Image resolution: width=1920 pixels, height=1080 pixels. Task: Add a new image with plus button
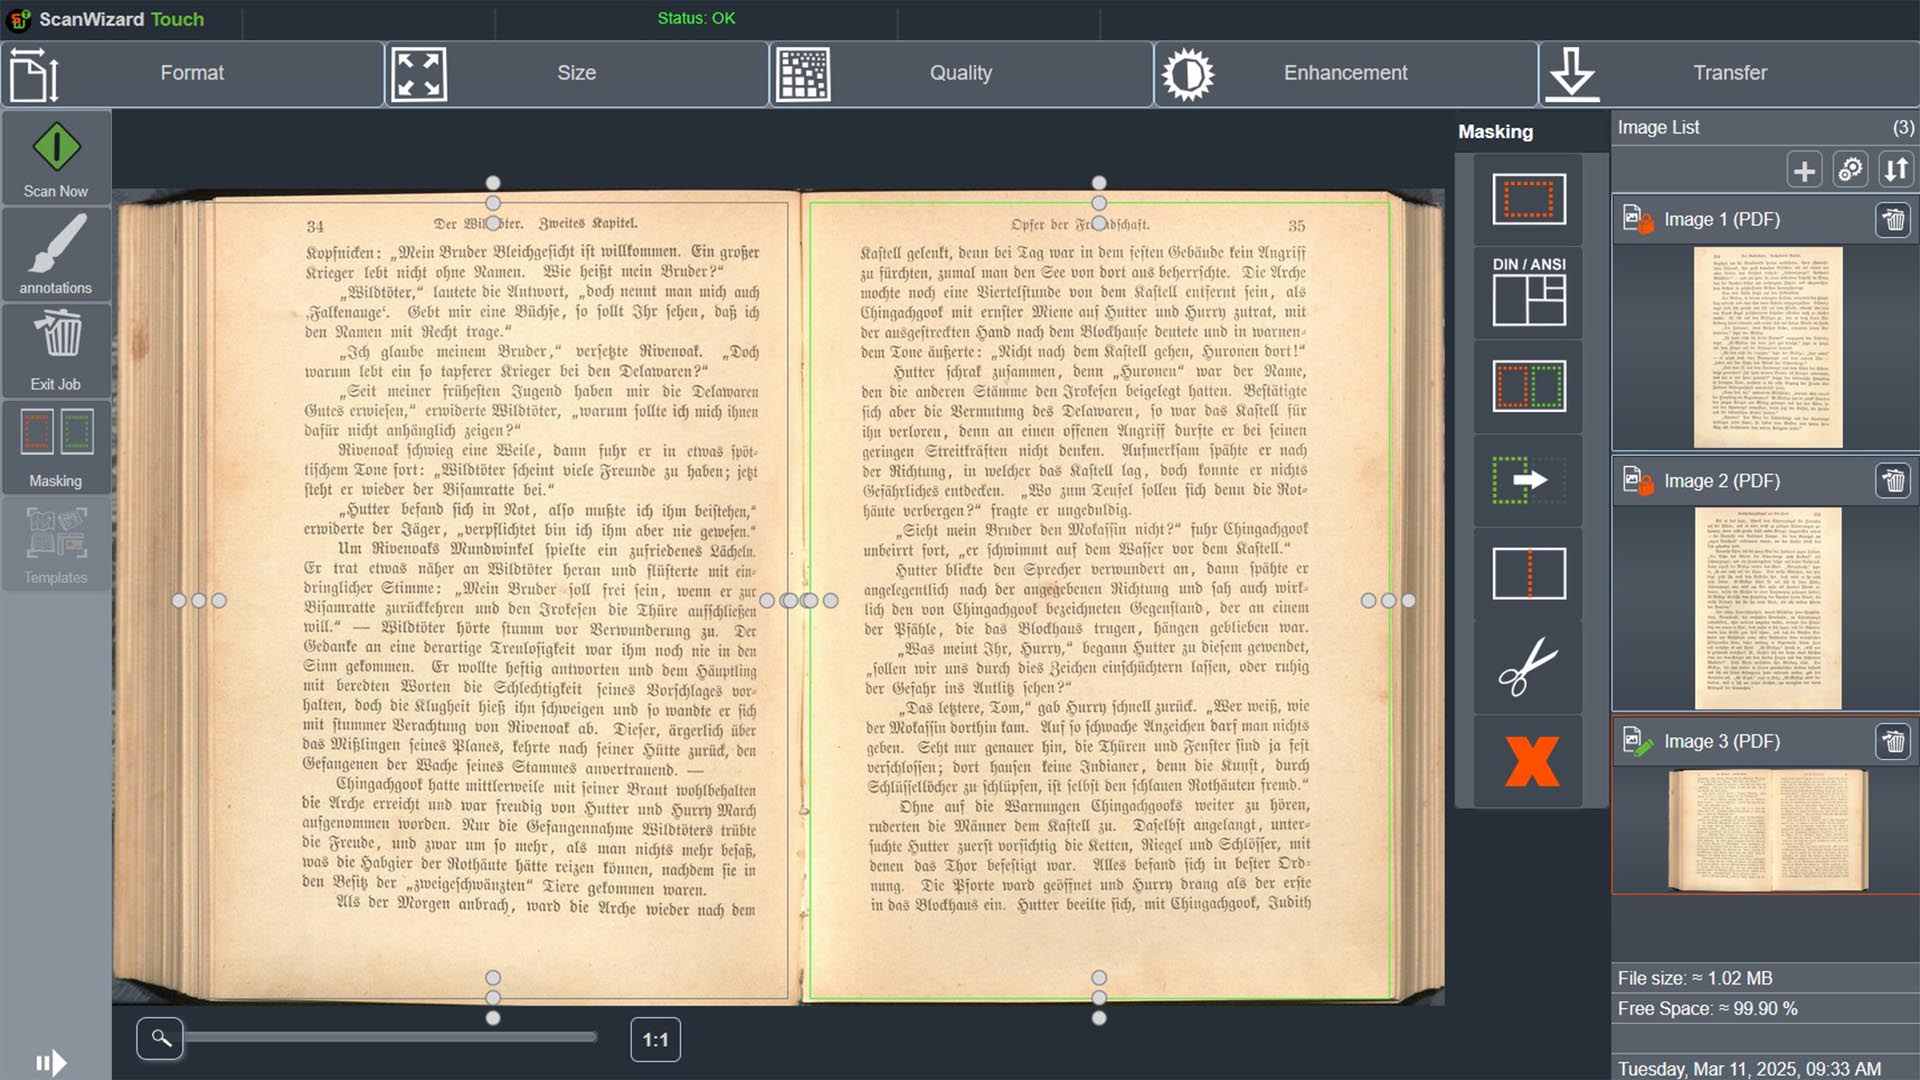coord(1804,170)
